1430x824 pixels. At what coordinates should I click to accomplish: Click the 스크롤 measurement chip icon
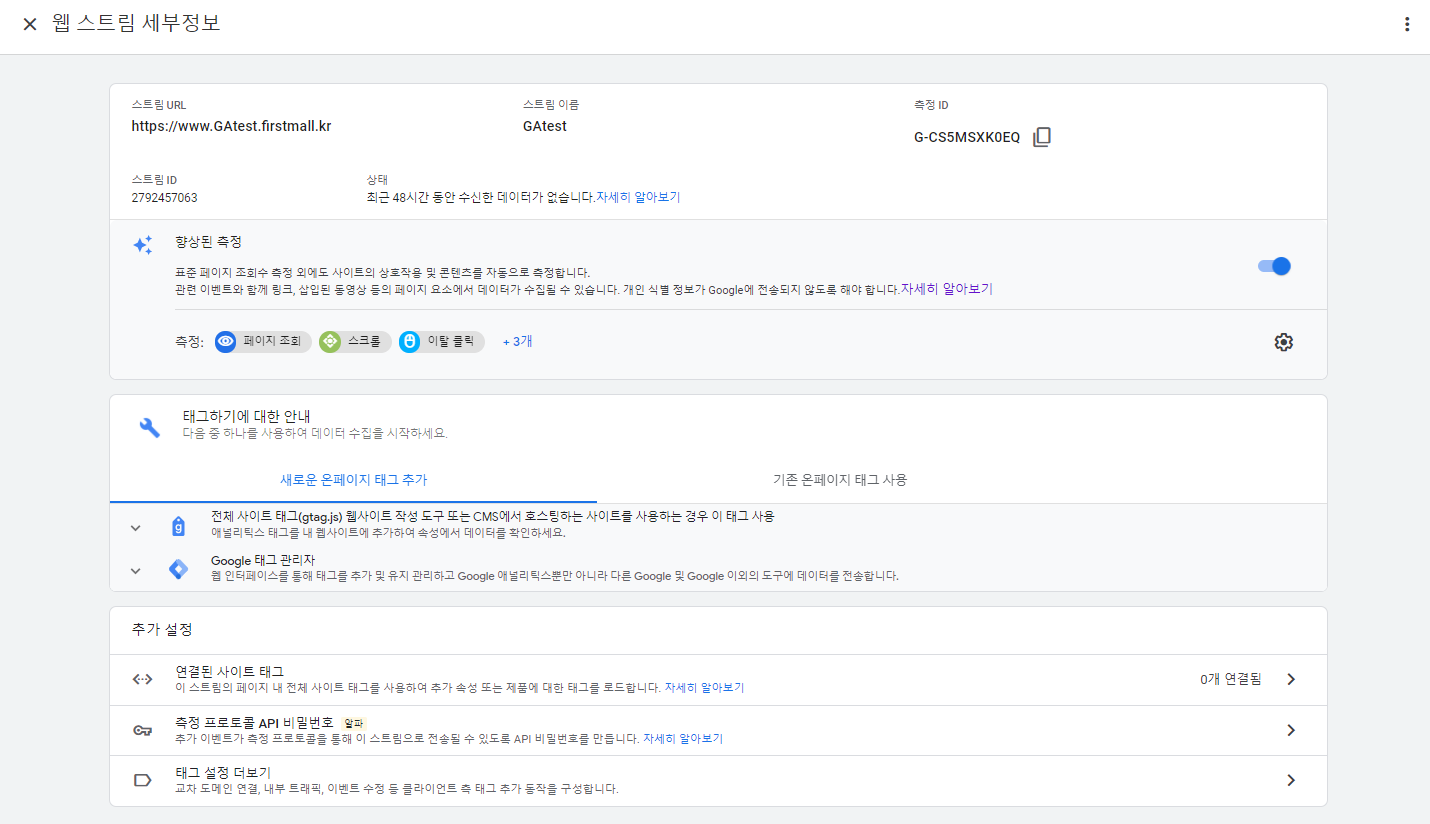tap(330, 342)
